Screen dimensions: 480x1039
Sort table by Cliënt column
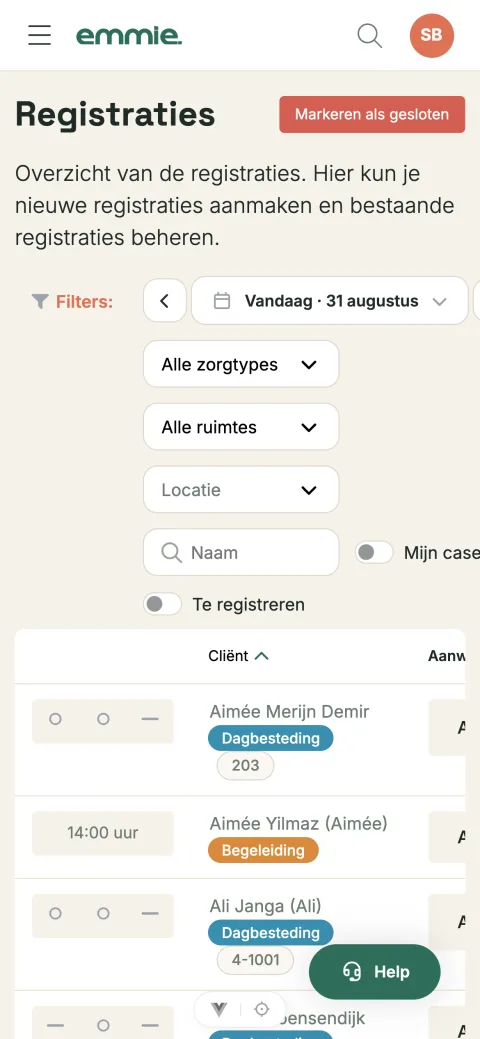tap(238, 656)
